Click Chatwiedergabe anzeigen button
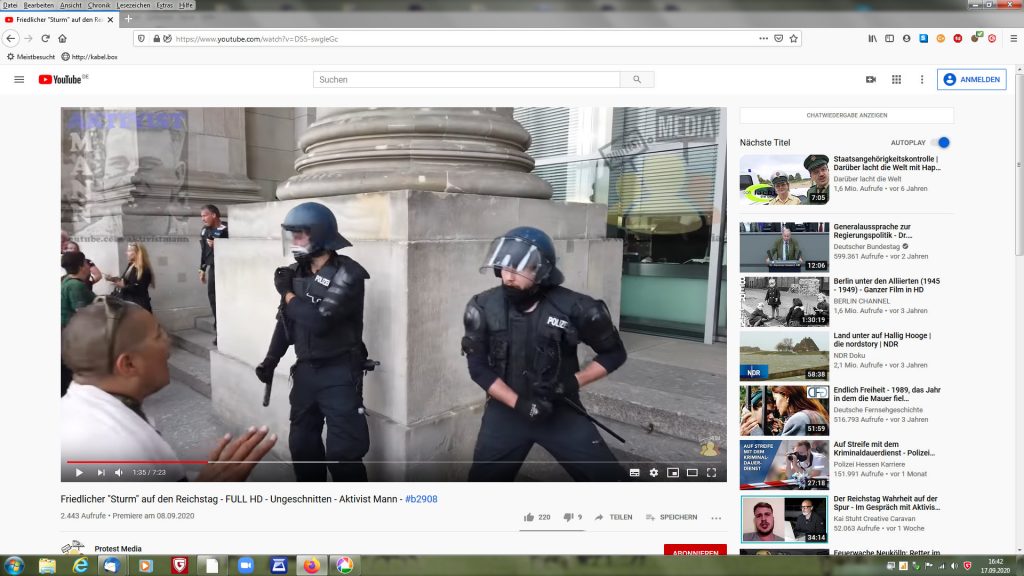1024x576 pixels. (846, 115)
